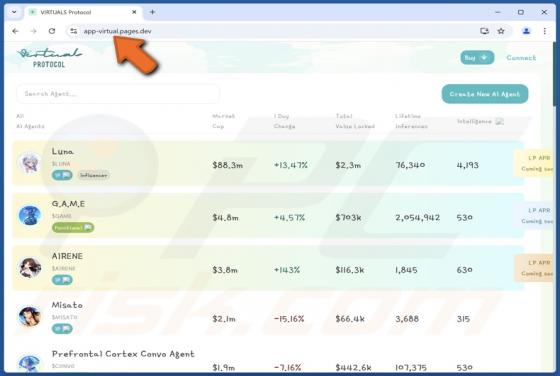Click LP APR card in Luna row
Viewport: 560px width, 376px height.
[x=534, y=163]
